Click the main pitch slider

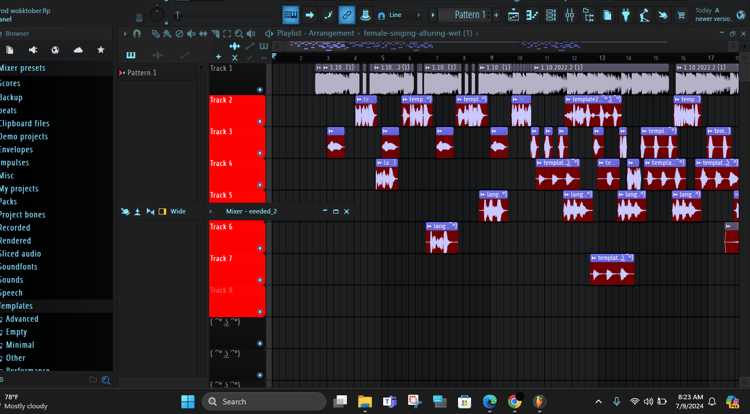tap(177, 15)
